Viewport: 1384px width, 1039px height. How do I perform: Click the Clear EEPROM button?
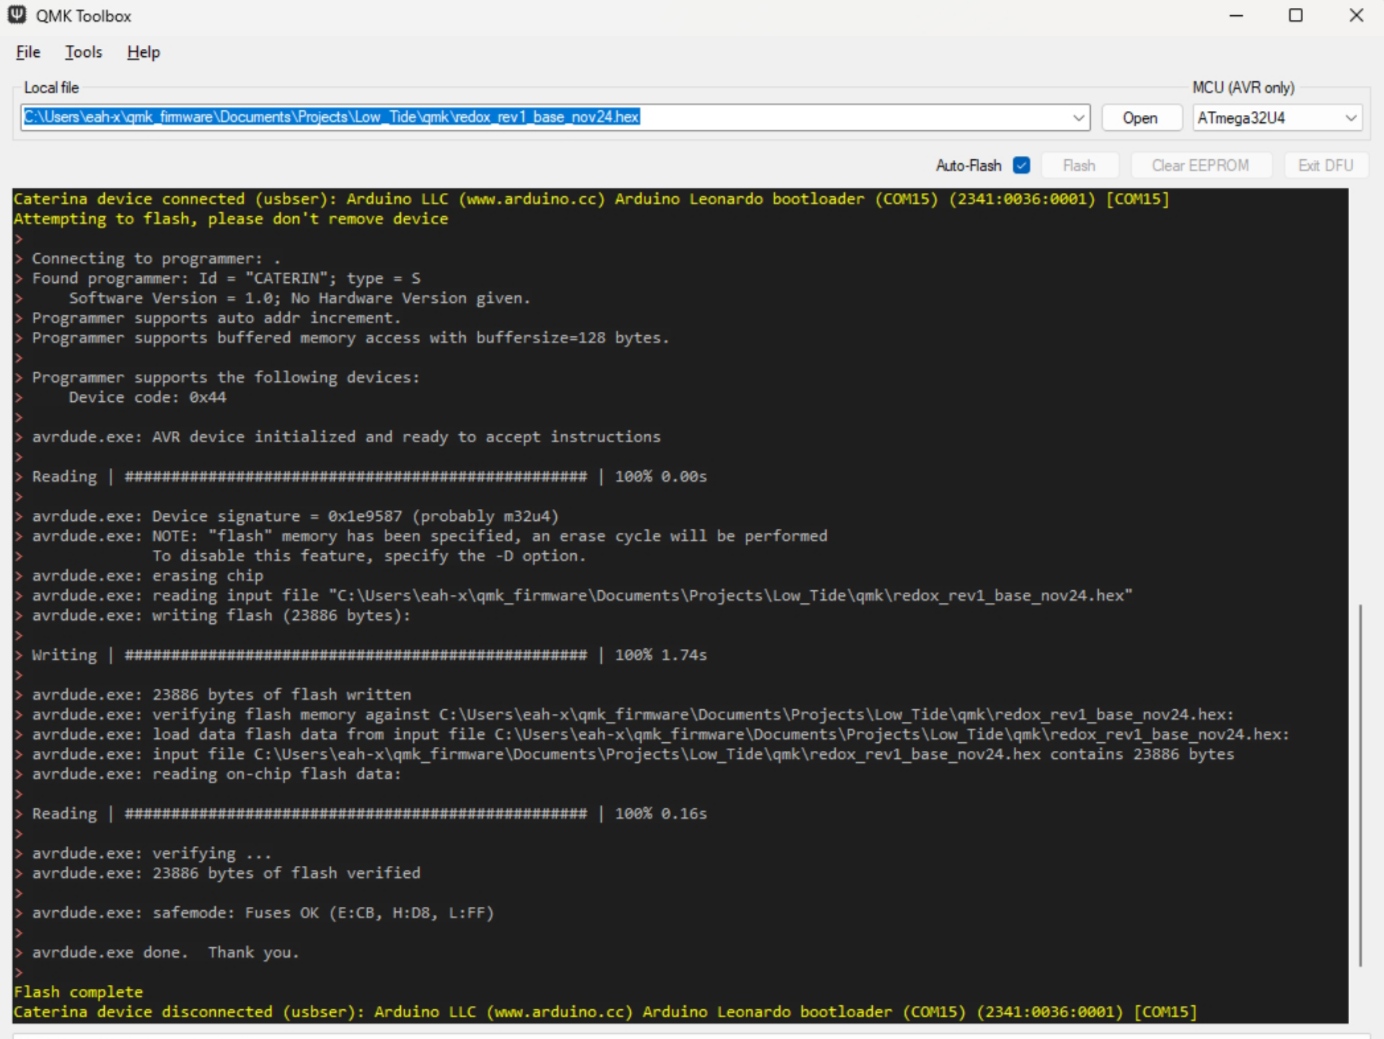click(x=1199, y=165)
